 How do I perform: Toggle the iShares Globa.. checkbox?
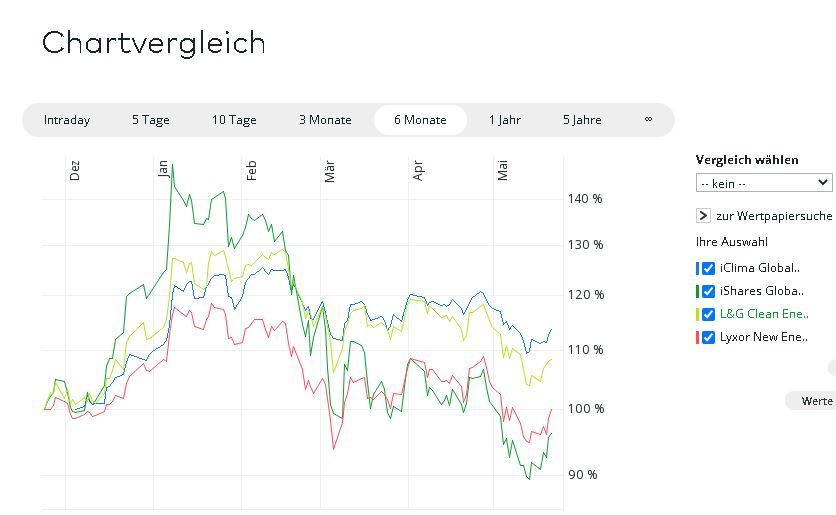click(708, 291)
